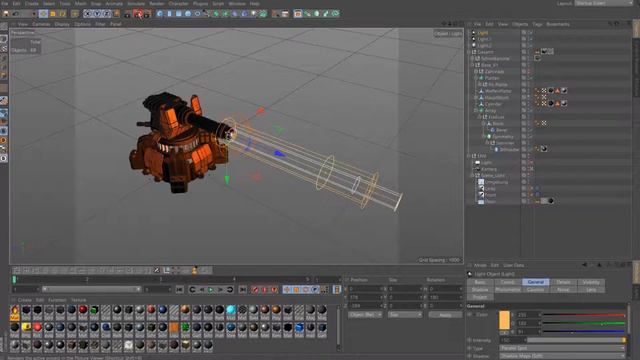640x360 pixels.
Task: Collapse the Array object hierarchy
Action: tap(476, 111)
